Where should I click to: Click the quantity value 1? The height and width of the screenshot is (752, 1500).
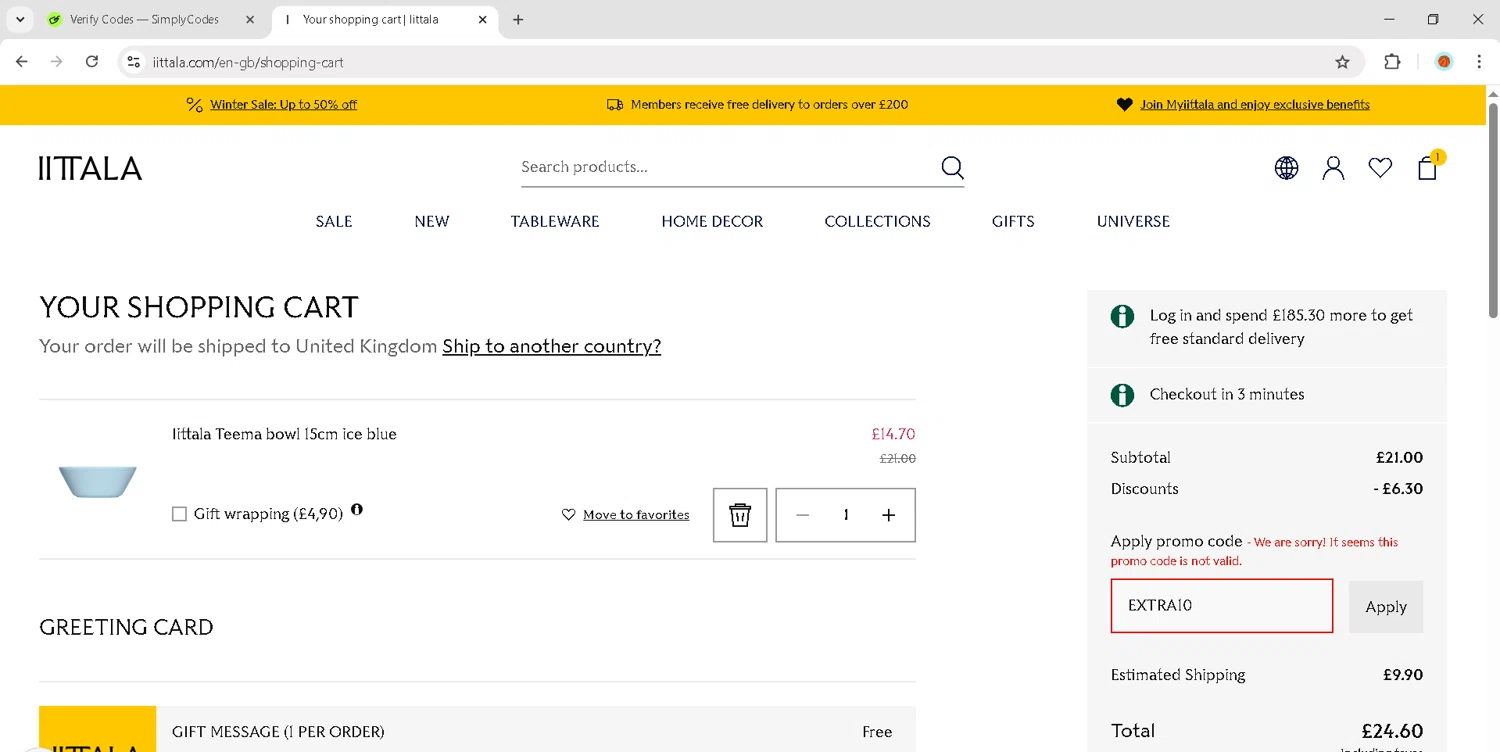[846, 515]
